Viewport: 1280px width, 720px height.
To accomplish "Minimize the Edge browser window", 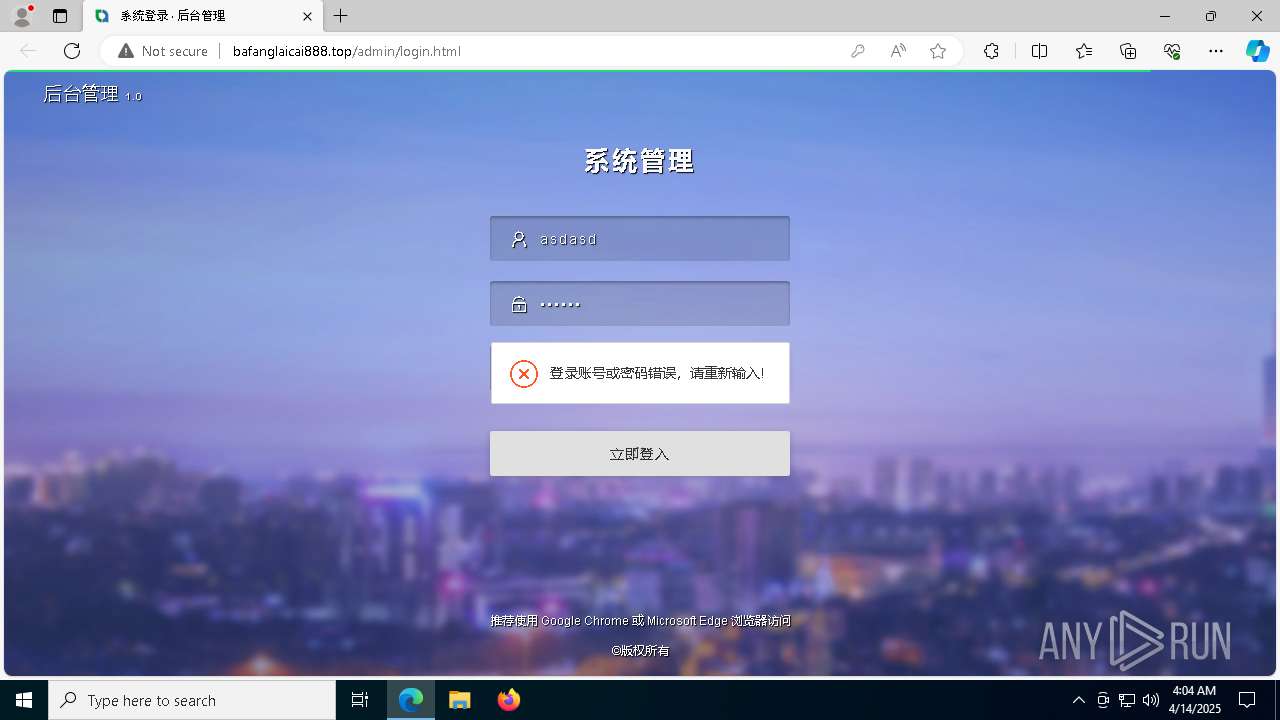I will coord(1165,16).
